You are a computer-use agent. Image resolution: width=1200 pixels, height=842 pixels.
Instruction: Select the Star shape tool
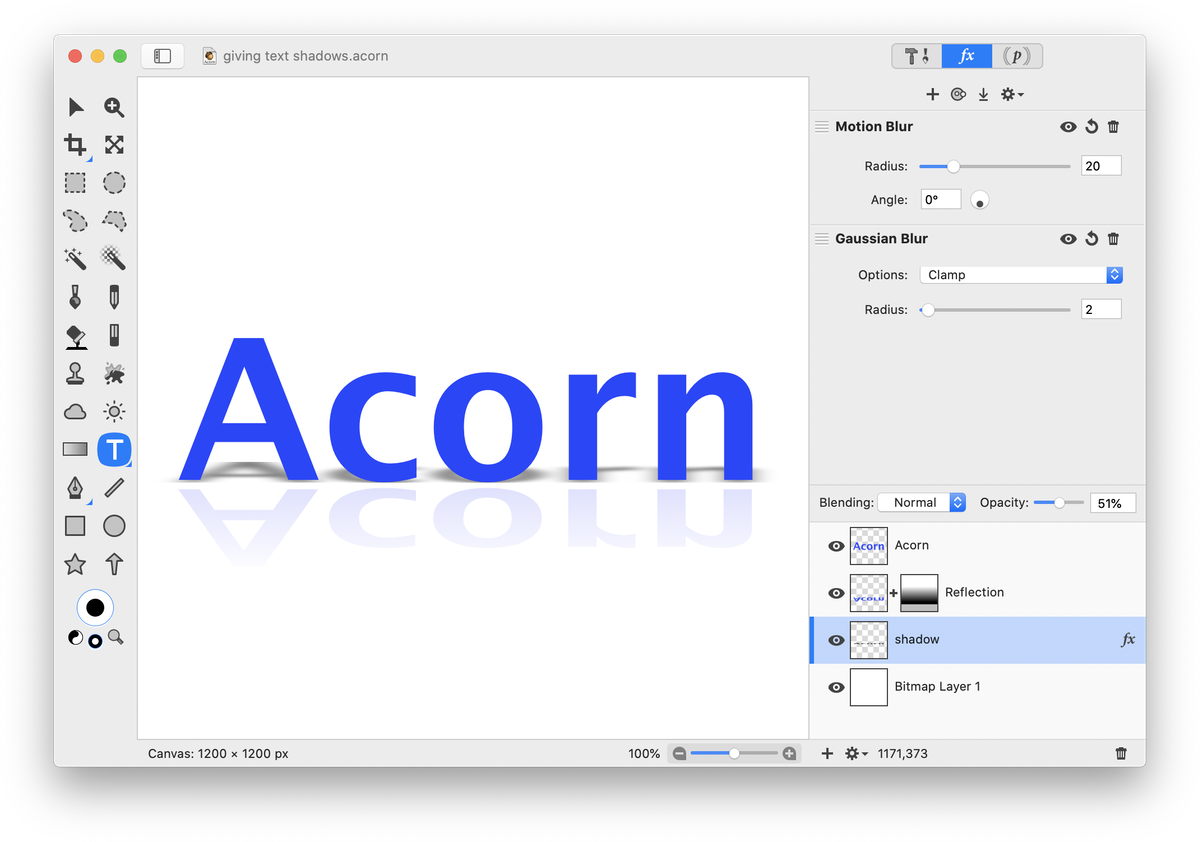(76, 564)
